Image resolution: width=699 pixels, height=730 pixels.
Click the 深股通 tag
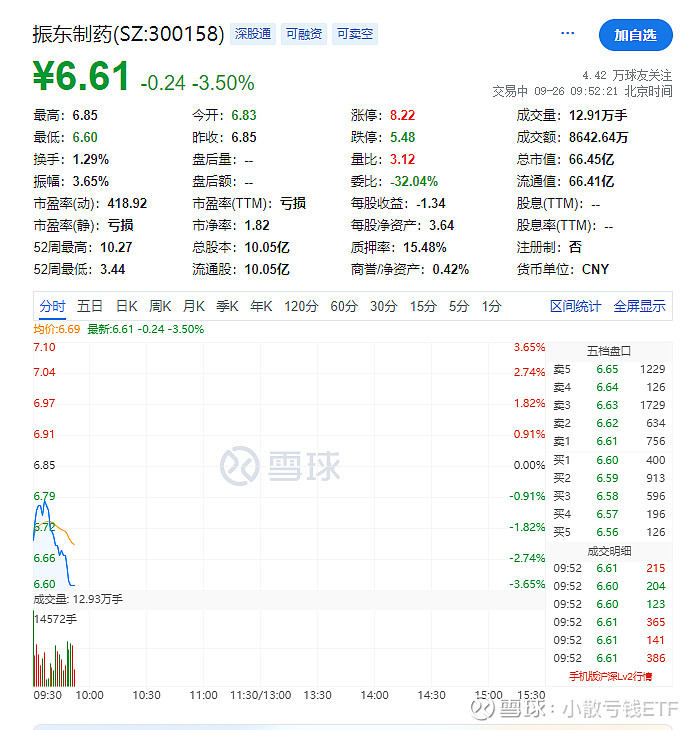coord(253,34)
